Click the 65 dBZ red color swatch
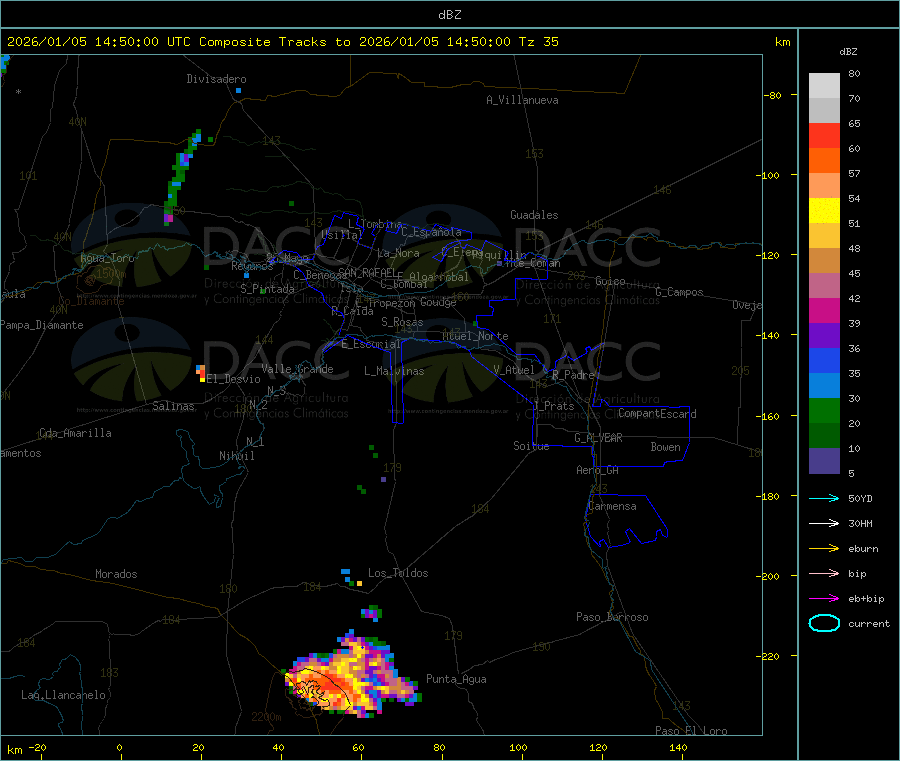Viewport: 900px width, 761px height. 824,135
